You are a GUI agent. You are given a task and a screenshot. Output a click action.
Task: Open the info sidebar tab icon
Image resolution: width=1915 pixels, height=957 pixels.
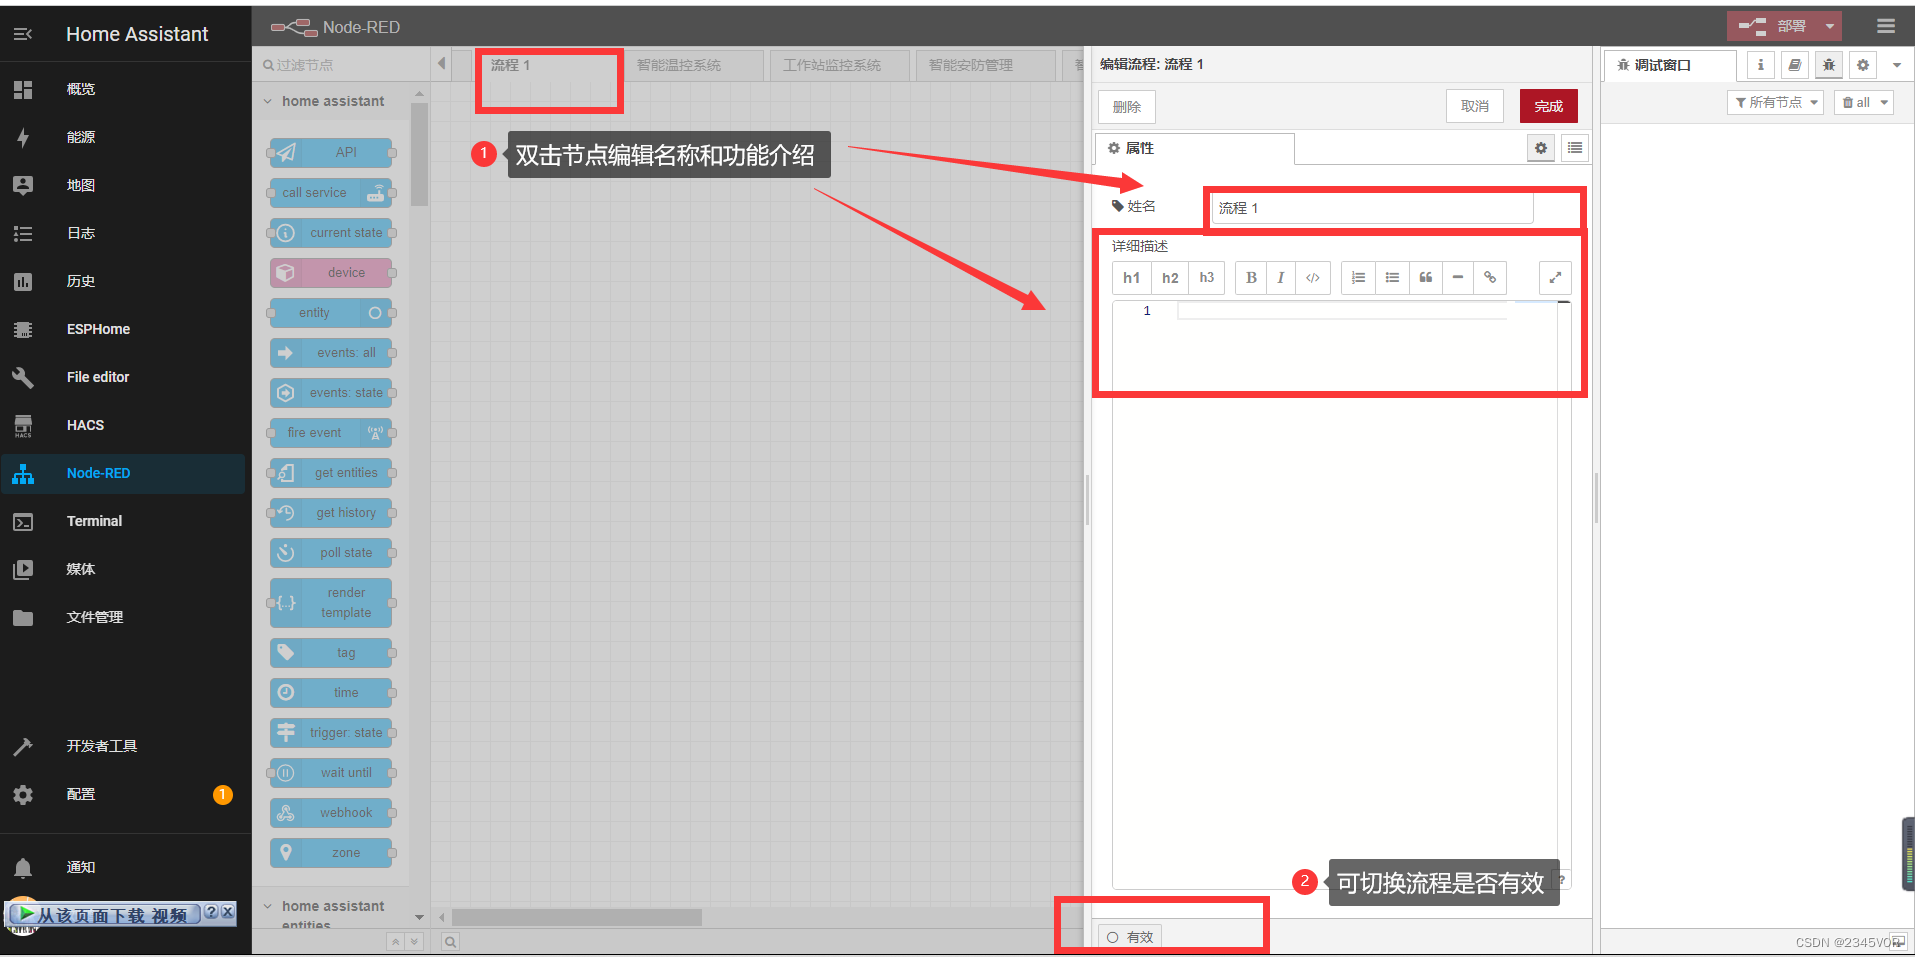tap(1761, 65)
